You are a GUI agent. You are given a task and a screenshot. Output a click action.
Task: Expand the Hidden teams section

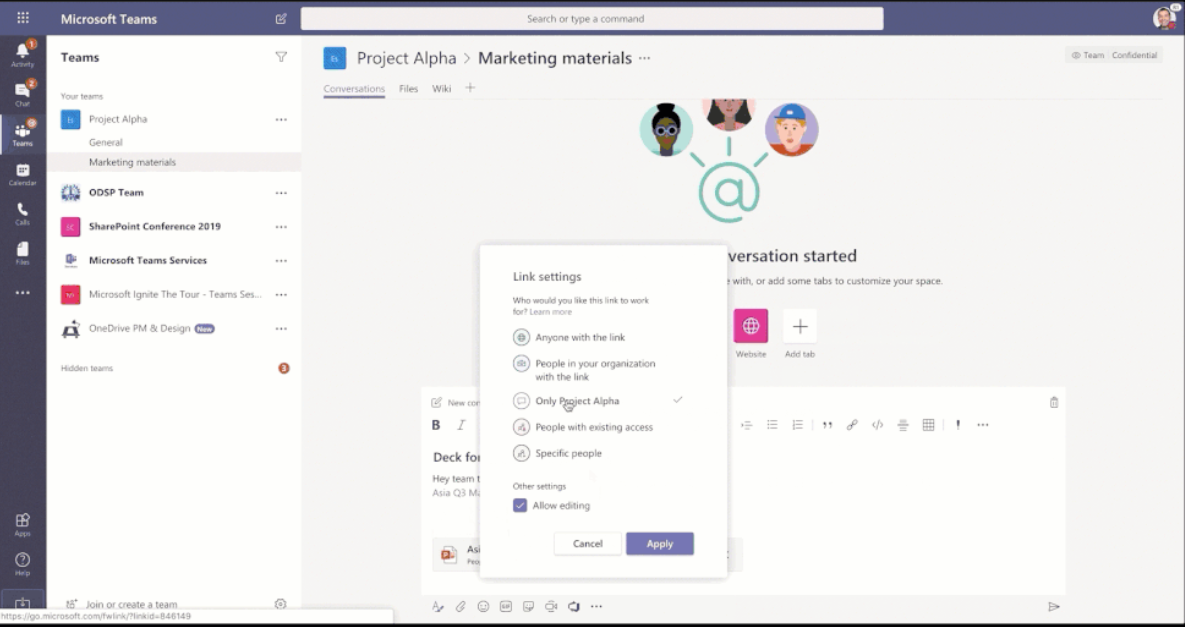(x=87, y=368)
